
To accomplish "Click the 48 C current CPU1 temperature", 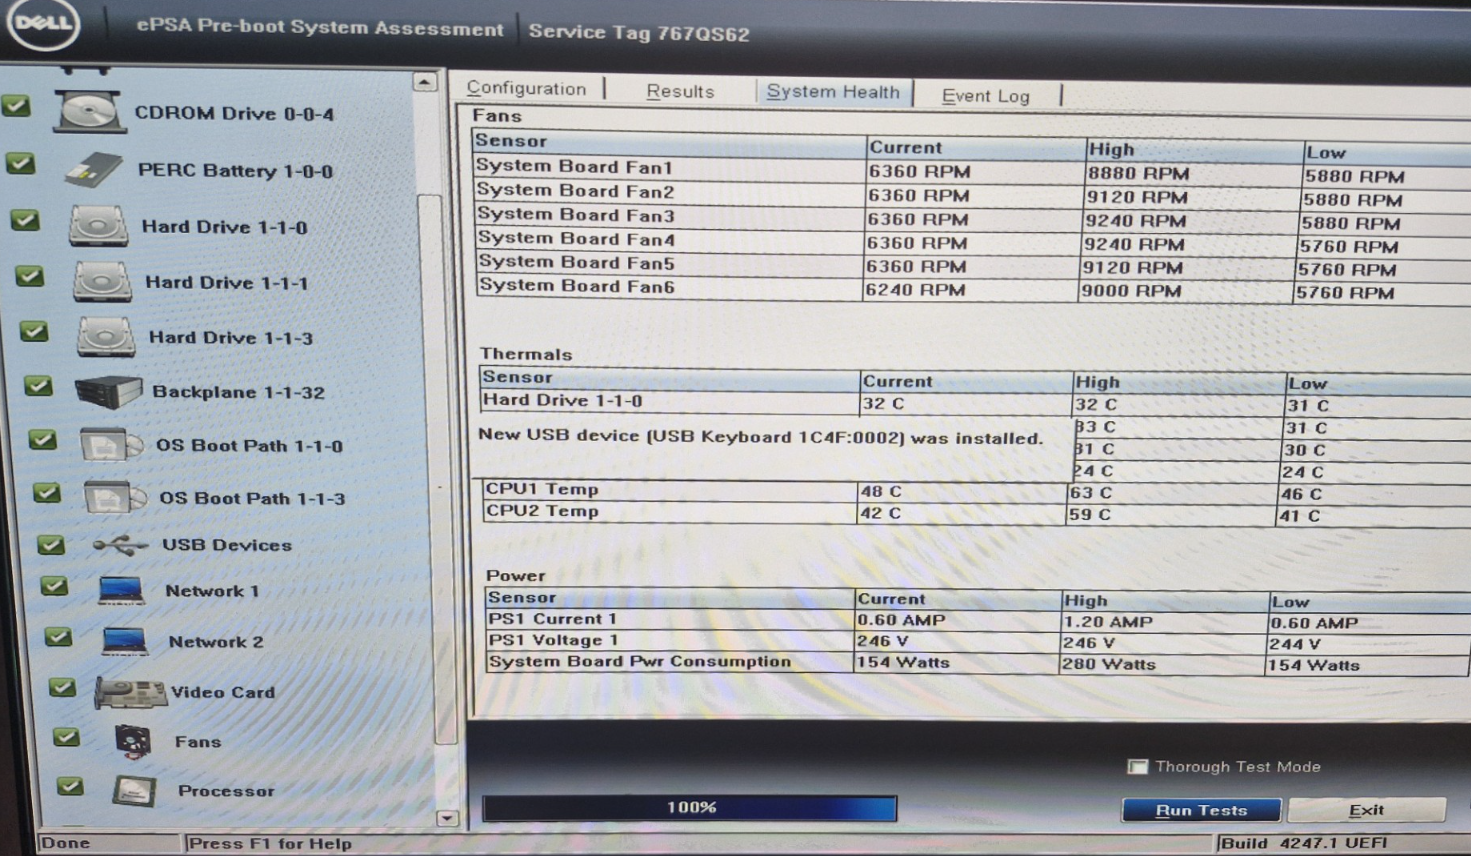I will click(881, 491).
